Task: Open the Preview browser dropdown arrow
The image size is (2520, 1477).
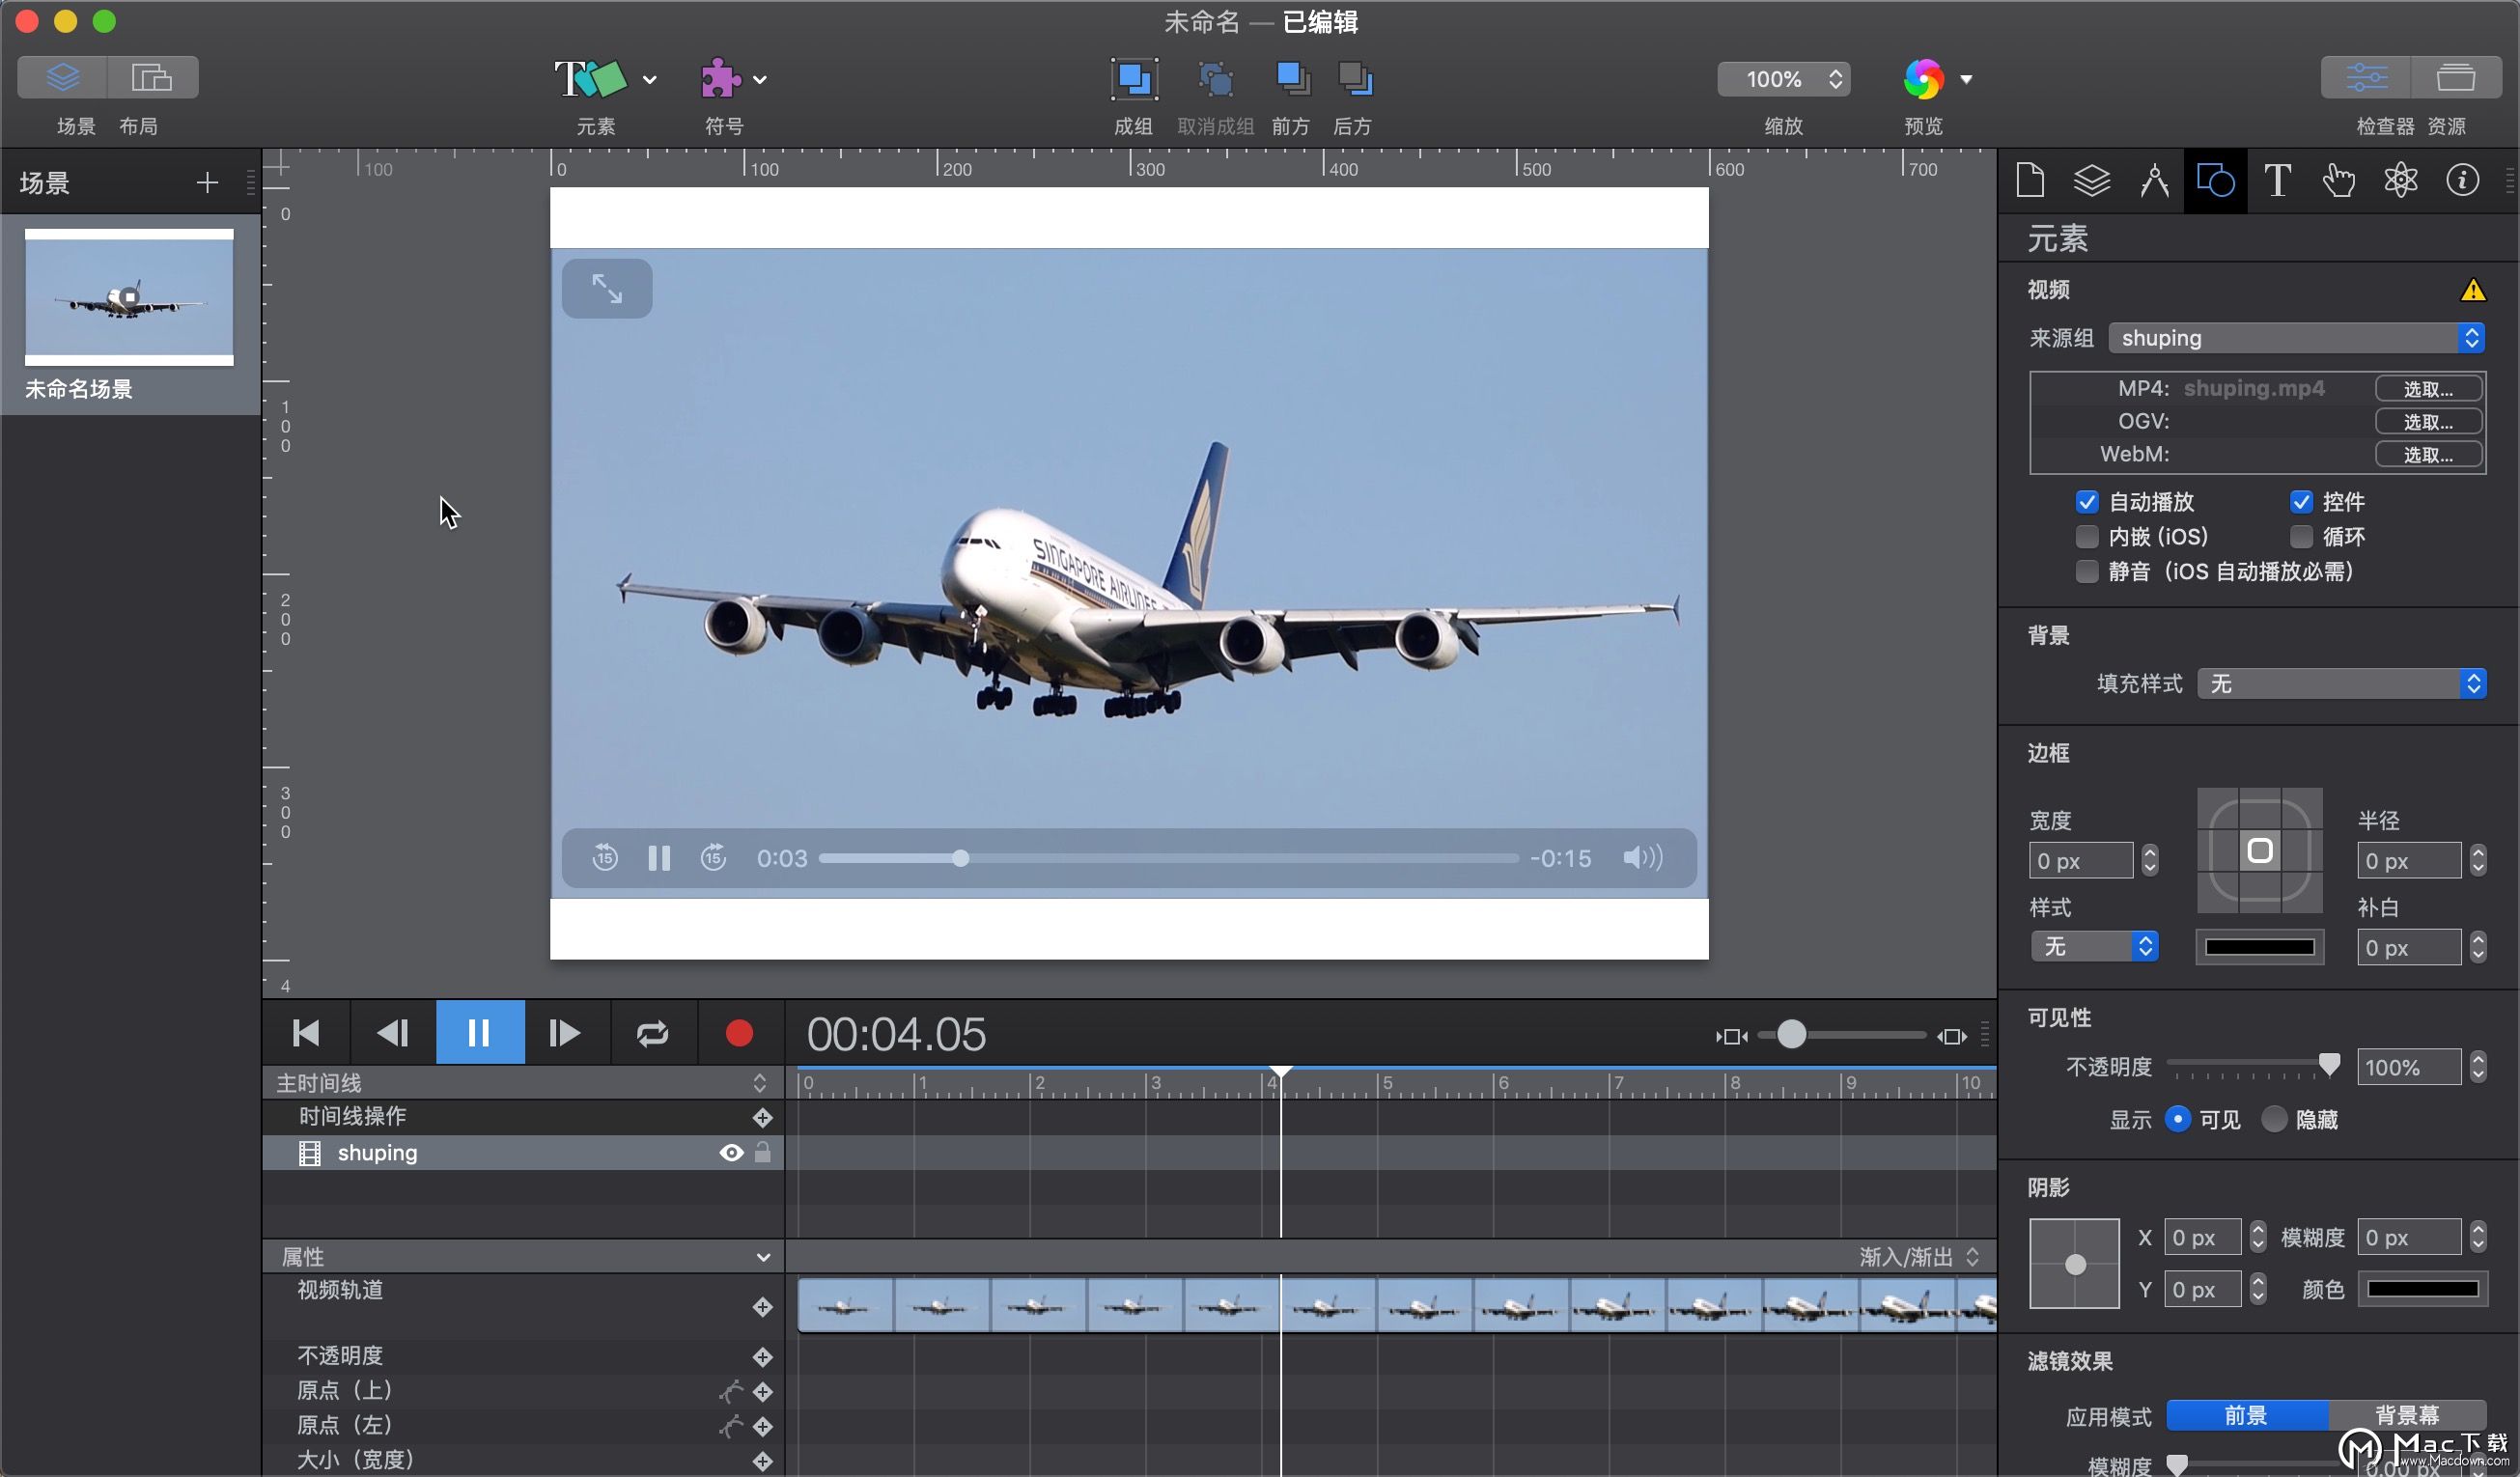Action: pyautogui.click(x=1966, y=79)
